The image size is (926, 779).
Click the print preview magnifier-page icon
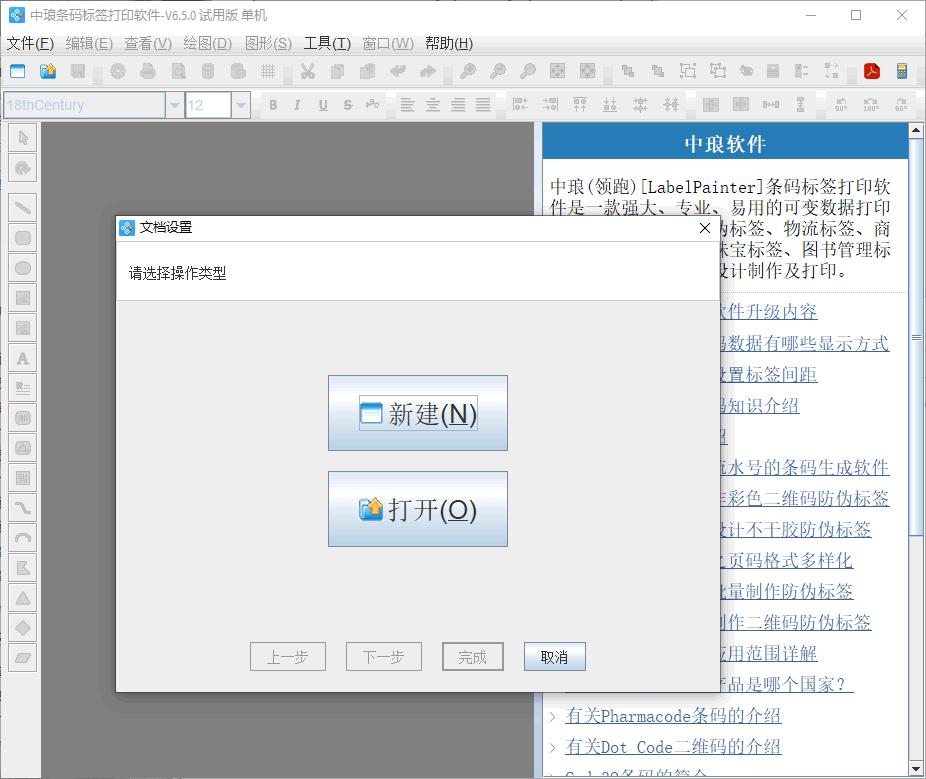coord(178,71)
